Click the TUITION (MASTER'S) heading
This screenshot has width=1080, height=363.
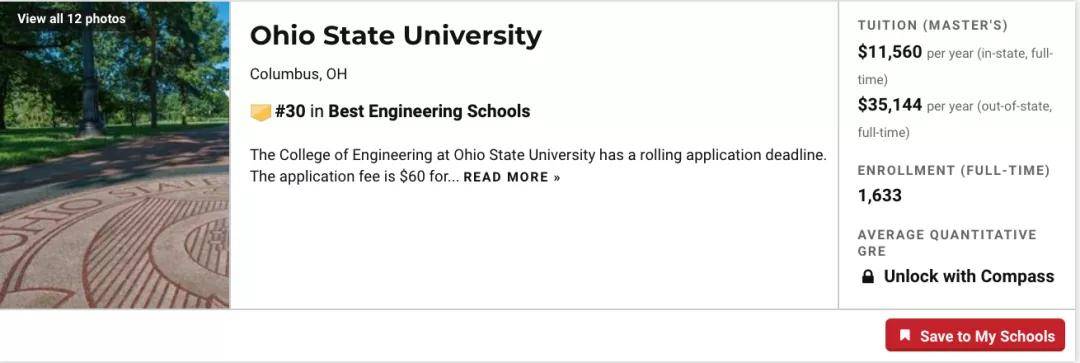(933, 25)
